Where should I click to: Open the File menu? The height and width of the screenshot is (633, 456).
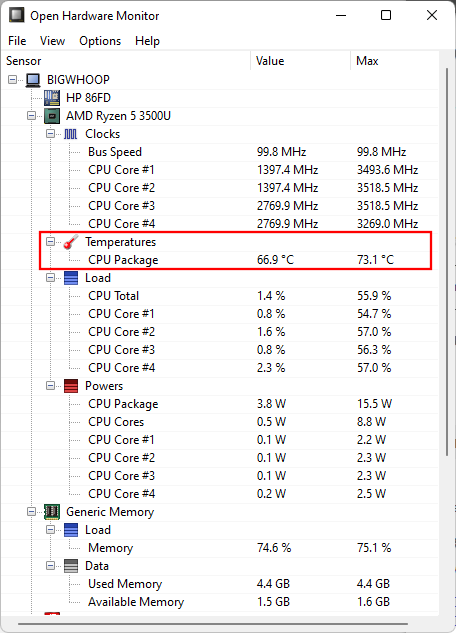pos(17,41)
